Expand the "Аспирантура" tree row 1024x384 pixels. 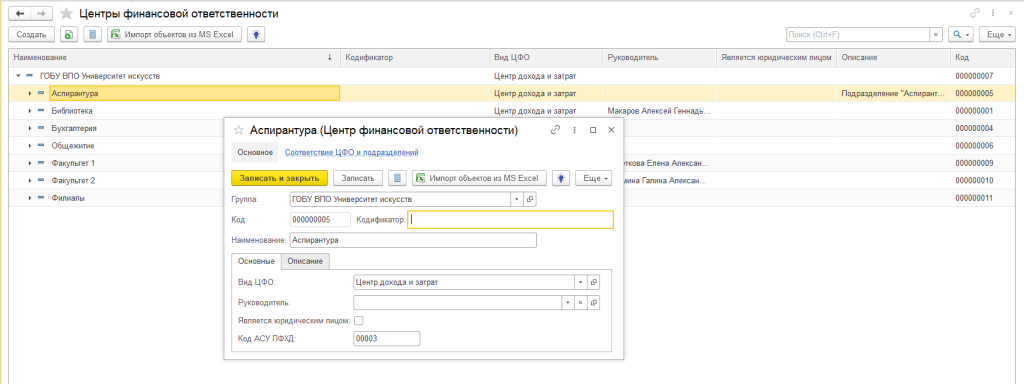tap(30, 93)
